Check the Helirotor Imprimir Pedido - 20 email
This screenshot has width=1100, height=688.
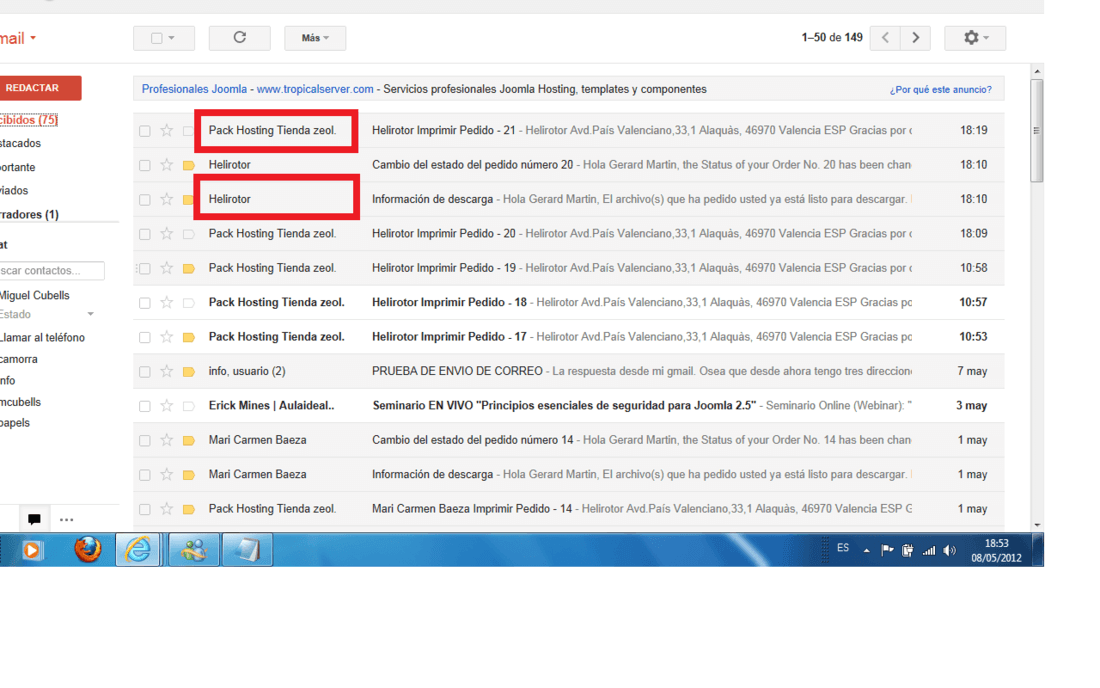(x=145, y=234)
